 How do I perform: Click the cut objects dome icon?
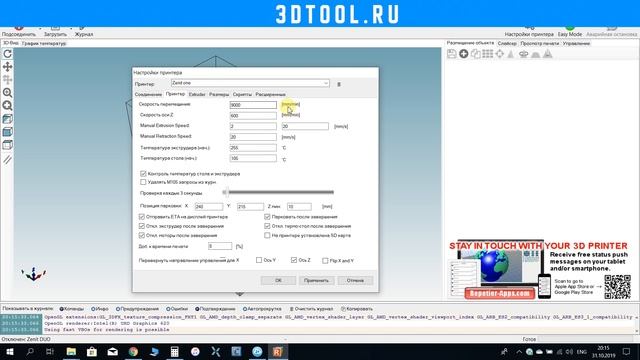(x=536, y=54)
